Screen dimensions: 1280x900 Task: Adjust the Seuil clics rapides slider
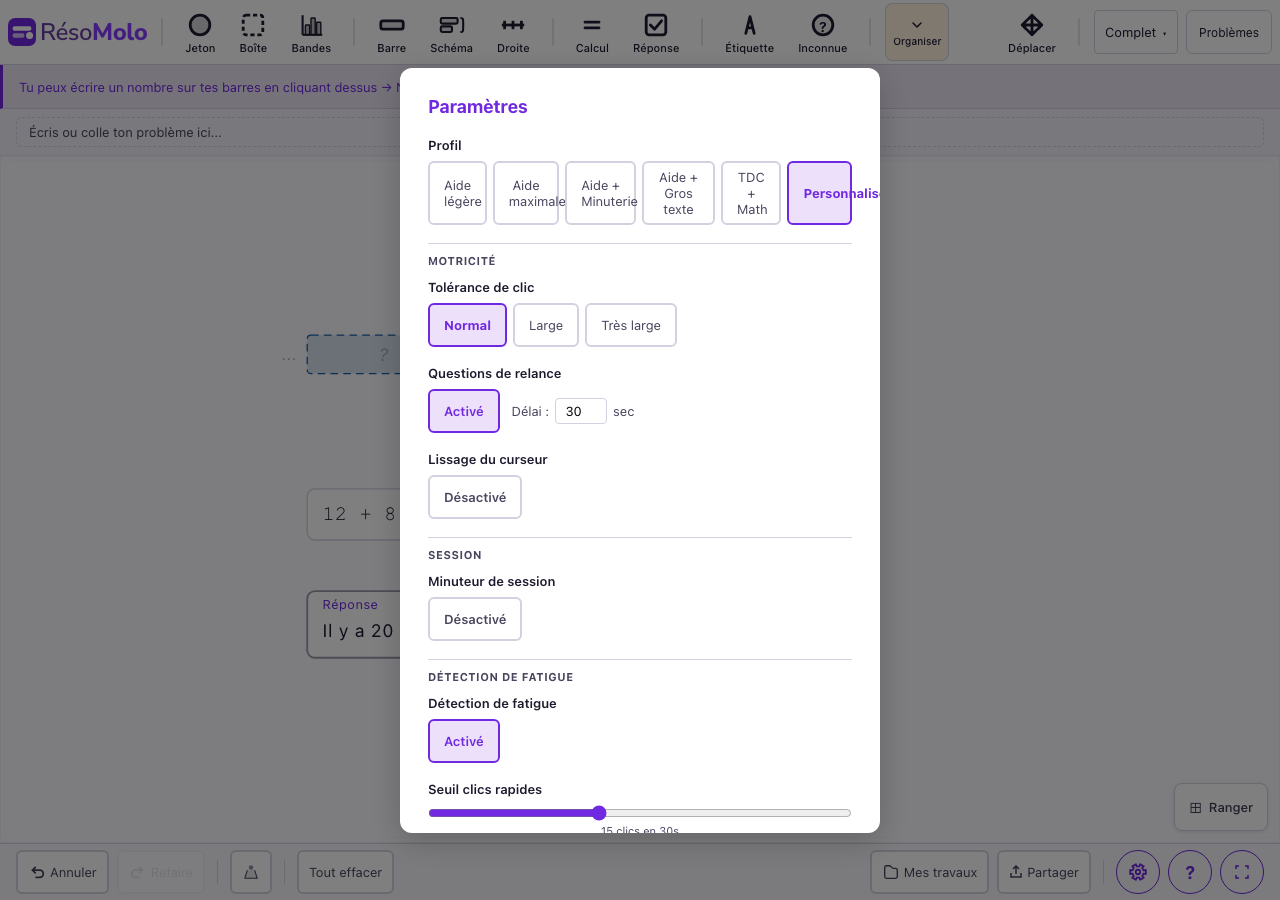click(599, 813)
